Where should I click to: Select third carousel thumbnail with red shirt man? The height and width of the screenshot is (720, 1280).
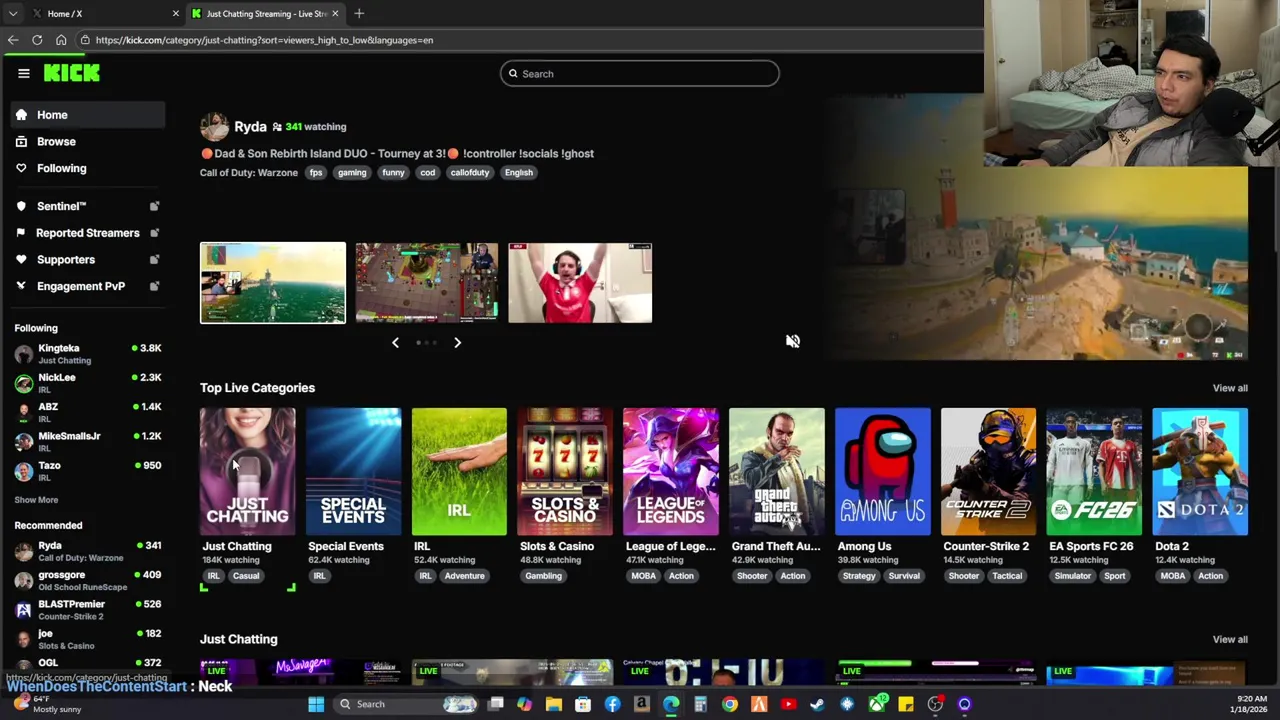pos(580,283)
